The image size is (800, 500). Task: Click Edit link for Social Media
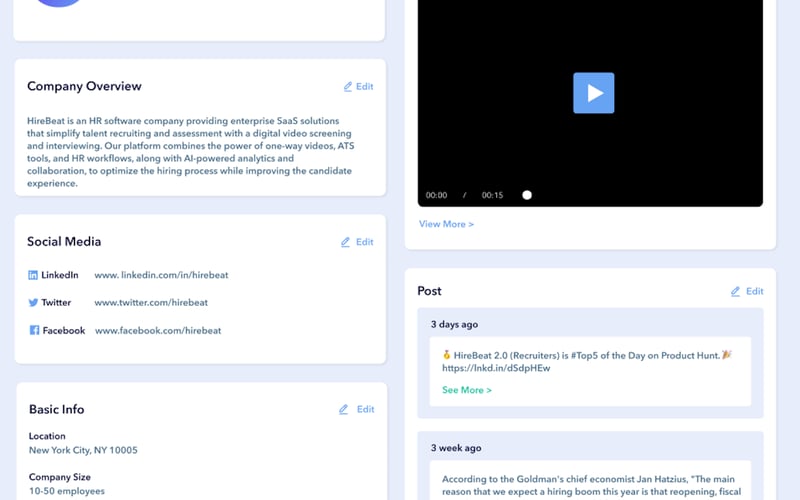364,242
